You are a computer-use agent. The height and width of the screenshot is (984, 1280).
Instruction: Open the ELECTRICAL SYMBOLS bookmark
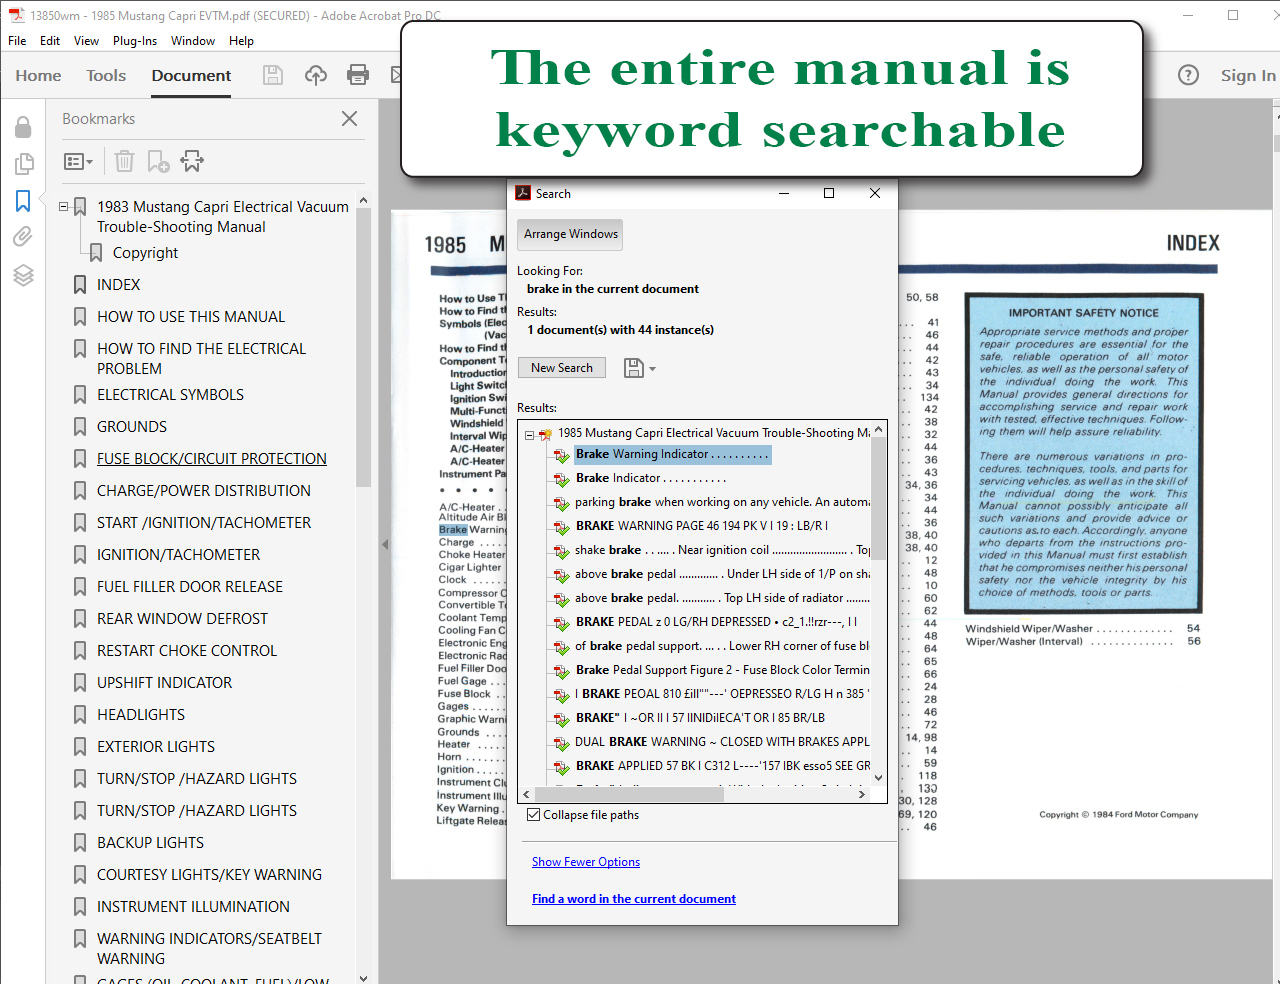(x=170, y=395)
